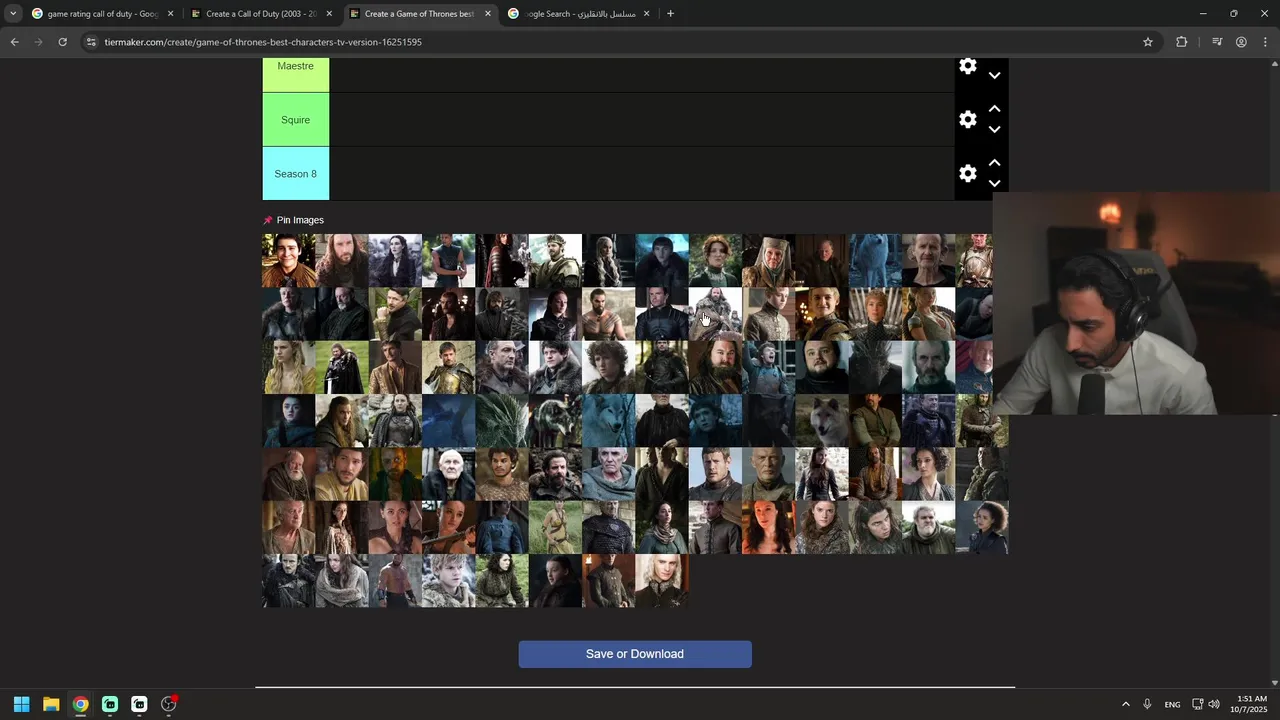The width and height of the screenshot is (1280, 720).
Task: Open a new browser tab
Action: point(670,14)
